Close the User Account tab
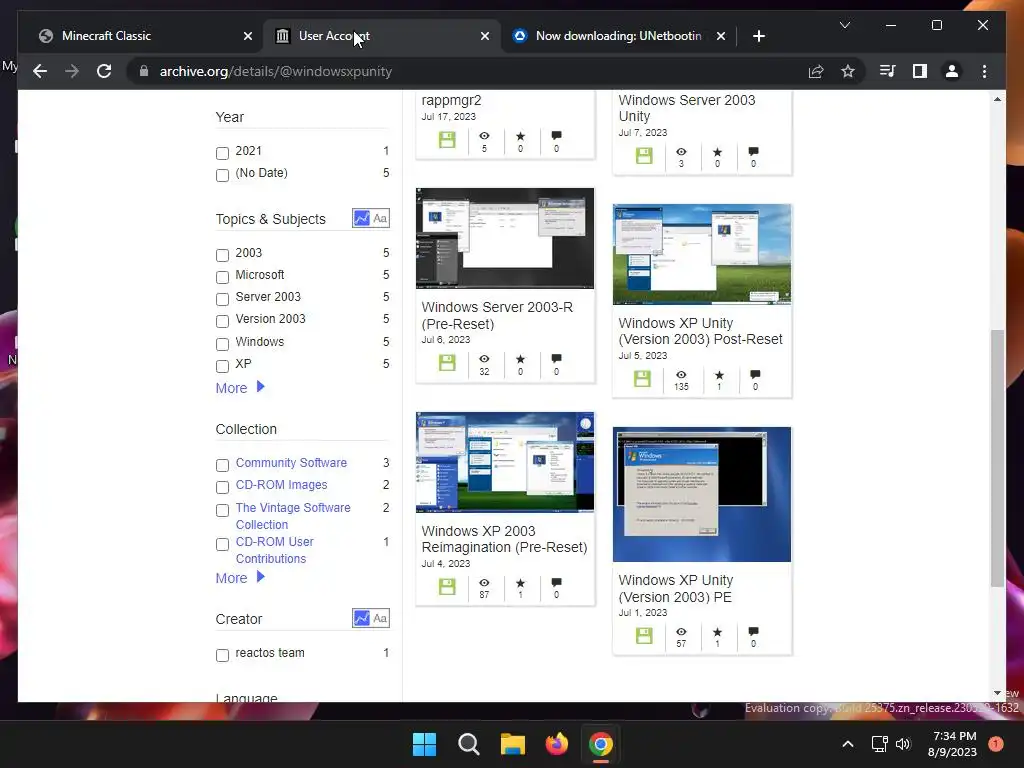Image resolution: width=1024 pixels, height=768 pixels. (x=485, y=36)
